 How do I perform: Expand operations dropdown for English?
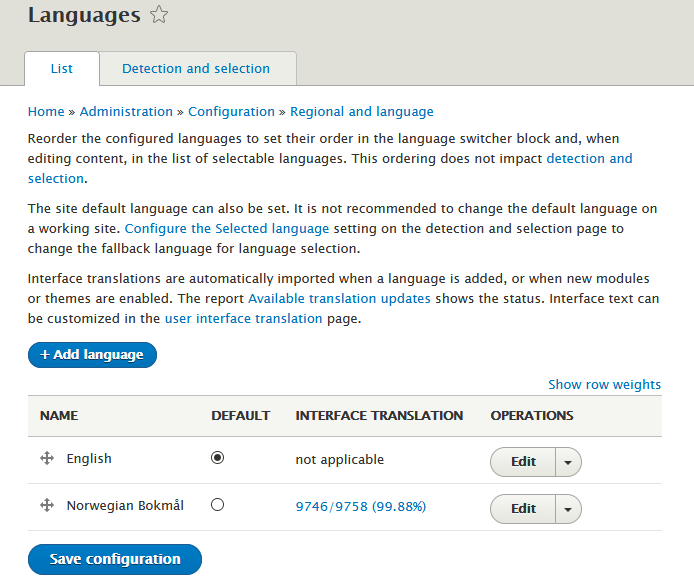[x=568, y=462]
